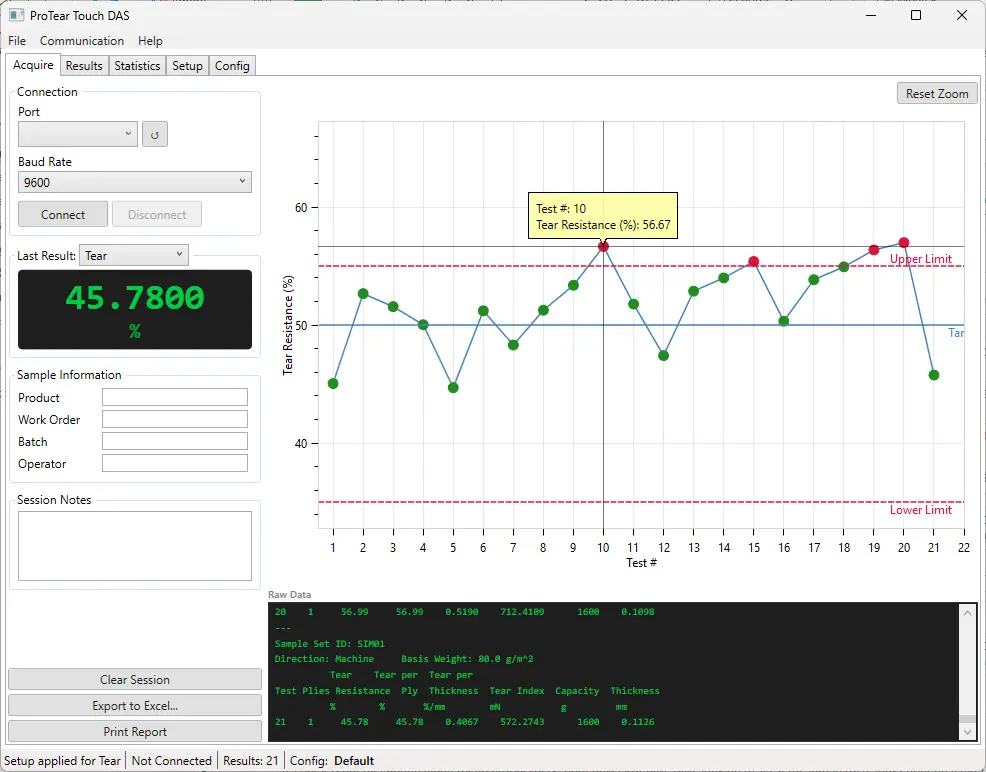Image resolution: width=986 pixels, height=772 pixels.
Task: Click the Operator input field
Action: (175, 463)
